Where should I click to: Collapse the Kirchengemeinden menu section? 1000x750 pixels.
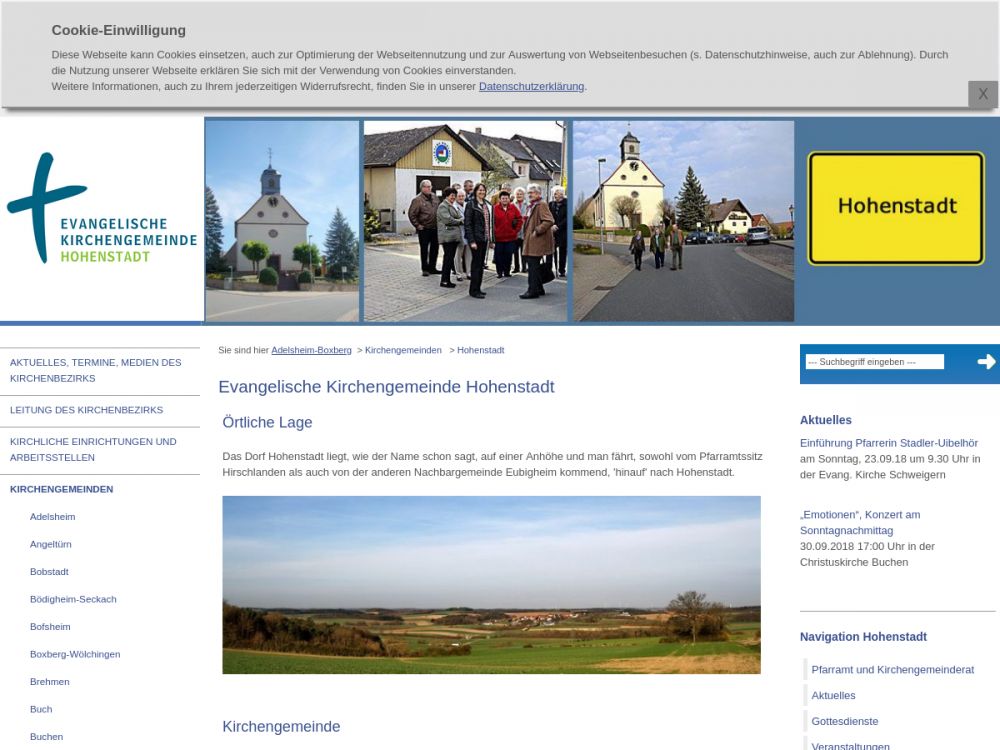(x=61, y=489)
